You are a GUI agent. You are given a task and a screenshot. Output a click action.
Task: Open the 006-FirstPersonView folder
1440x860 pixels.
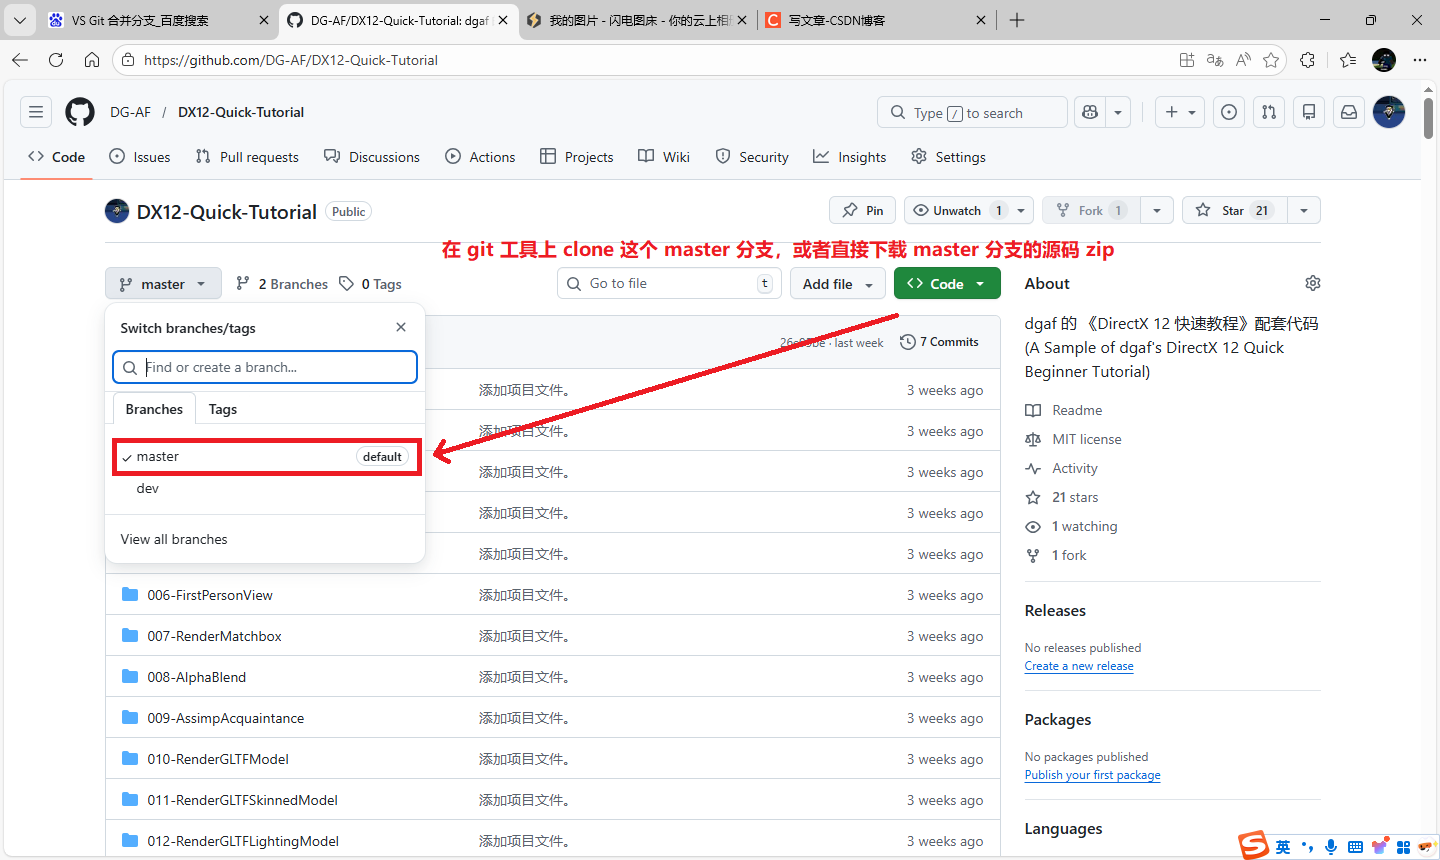(210, 595)
